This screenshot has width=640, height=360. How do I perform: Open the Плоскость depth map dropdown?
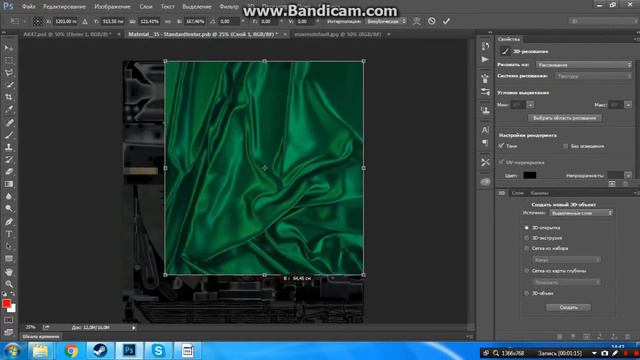[x=566, y=282]
